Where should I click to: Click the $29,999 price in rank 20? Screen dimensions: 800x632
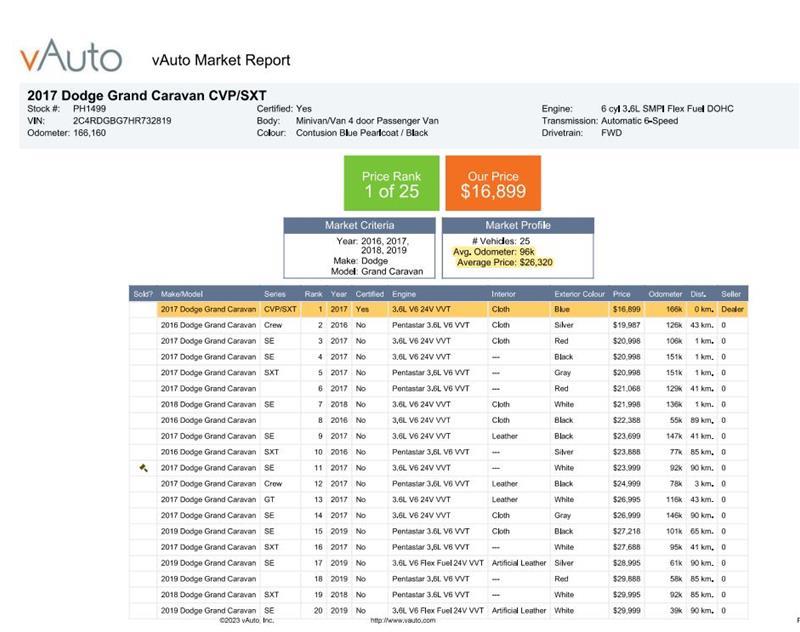(x=626, y=610)
